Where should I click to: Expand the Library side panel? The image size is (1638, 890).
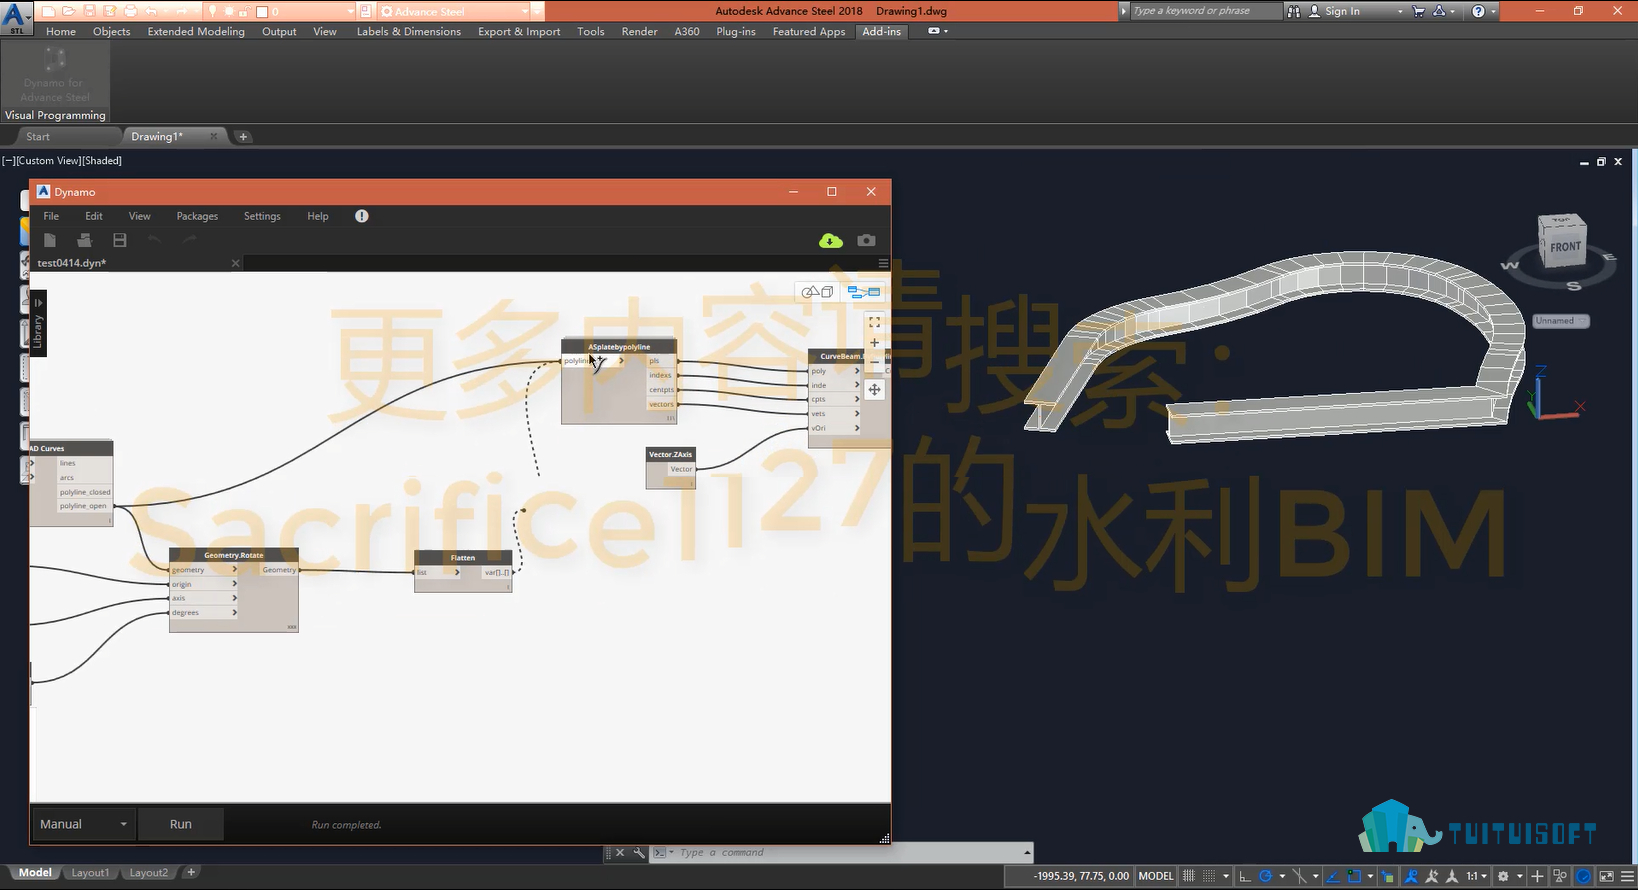pos(38,323)
